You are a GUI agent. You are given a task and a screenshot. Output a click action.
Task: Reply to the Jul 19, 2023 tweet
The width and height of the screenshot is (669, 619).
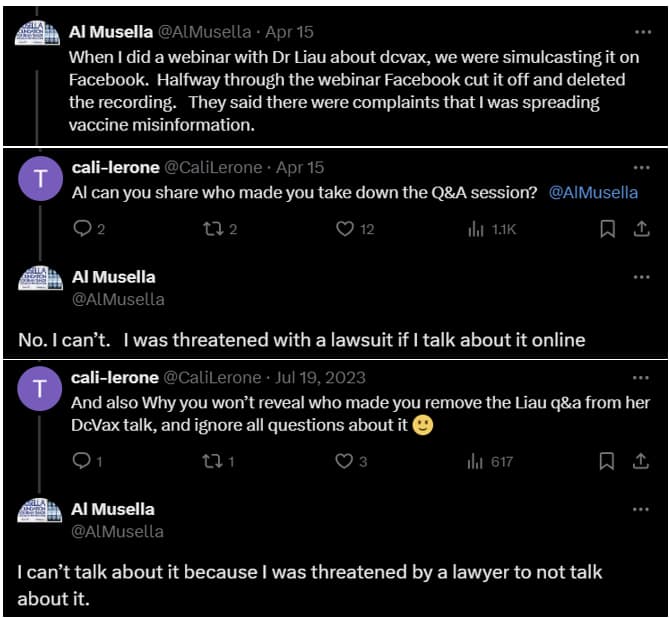(x=83, y=461)
